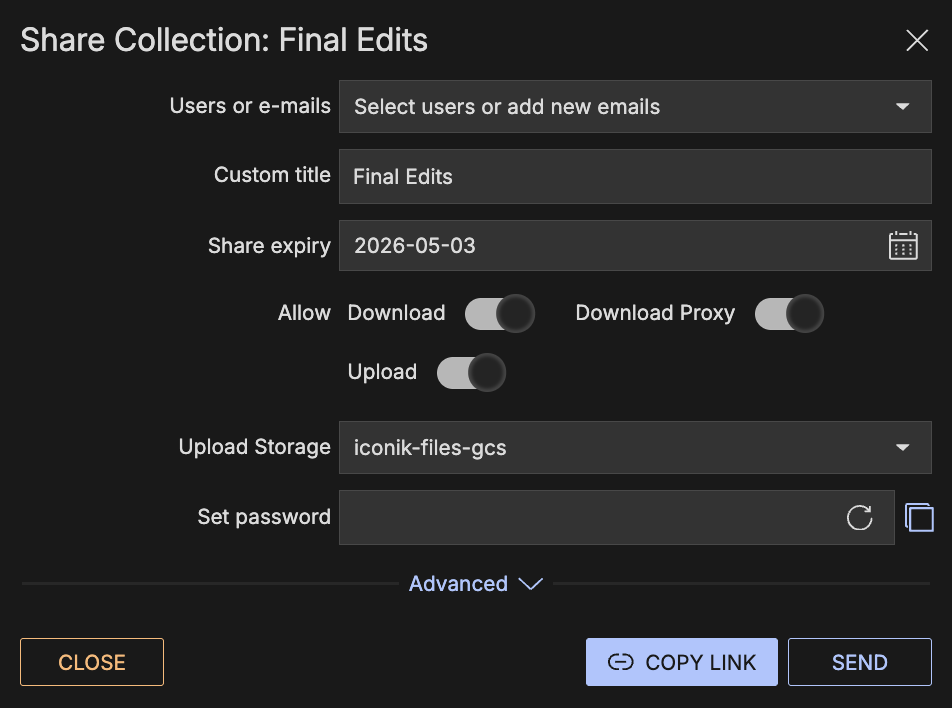Viewport: 952px width, 708px height.
Task: Click the Custom title field
Action: click(635, 177)
